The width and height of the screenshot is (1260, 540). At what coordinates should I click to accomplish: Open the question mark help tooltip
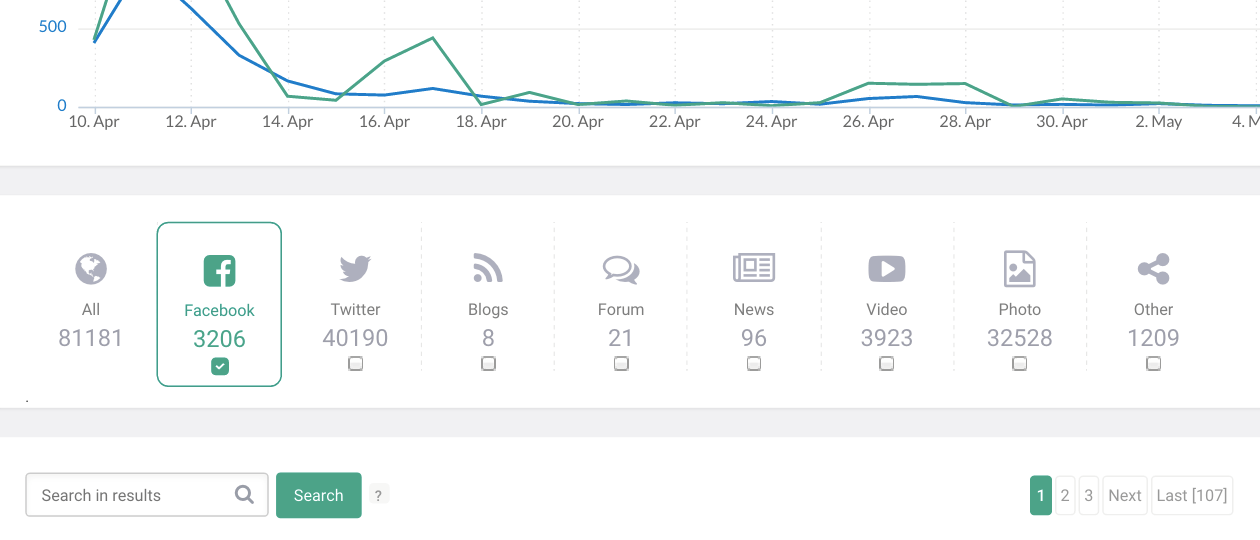(378, 495)
